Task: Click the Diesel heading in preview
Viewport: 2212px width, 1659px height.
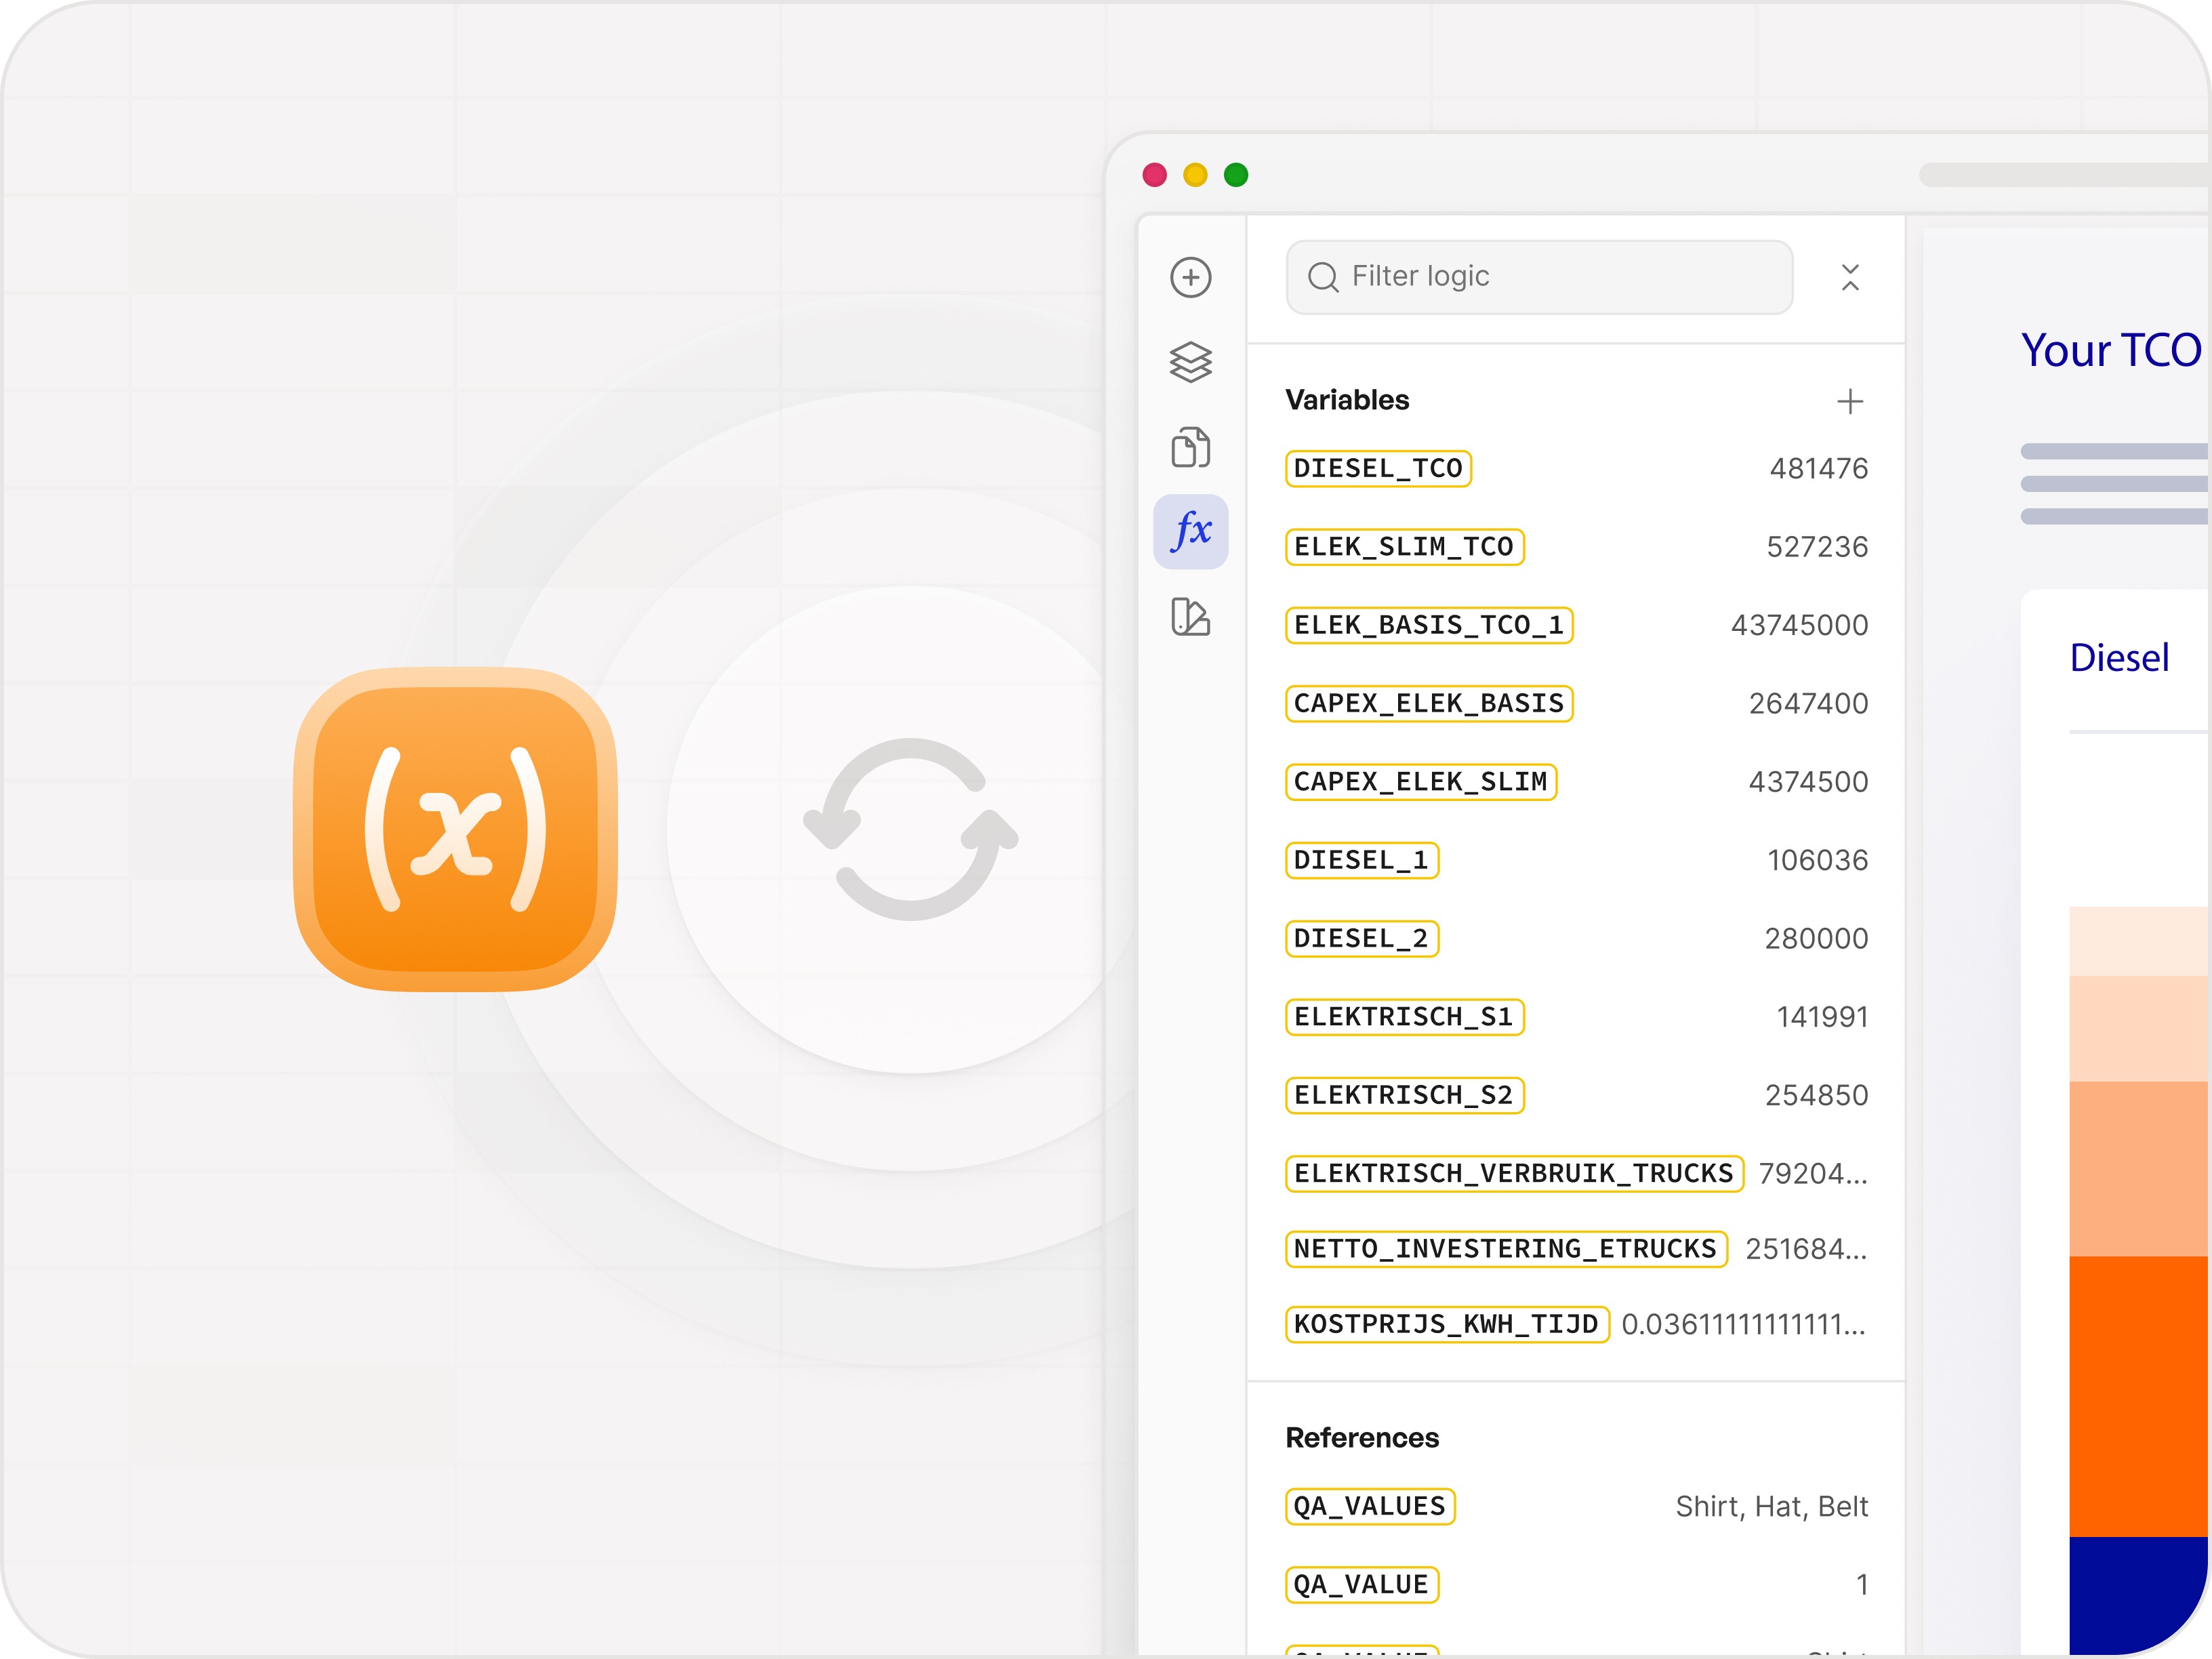Action: (2118, 658)
